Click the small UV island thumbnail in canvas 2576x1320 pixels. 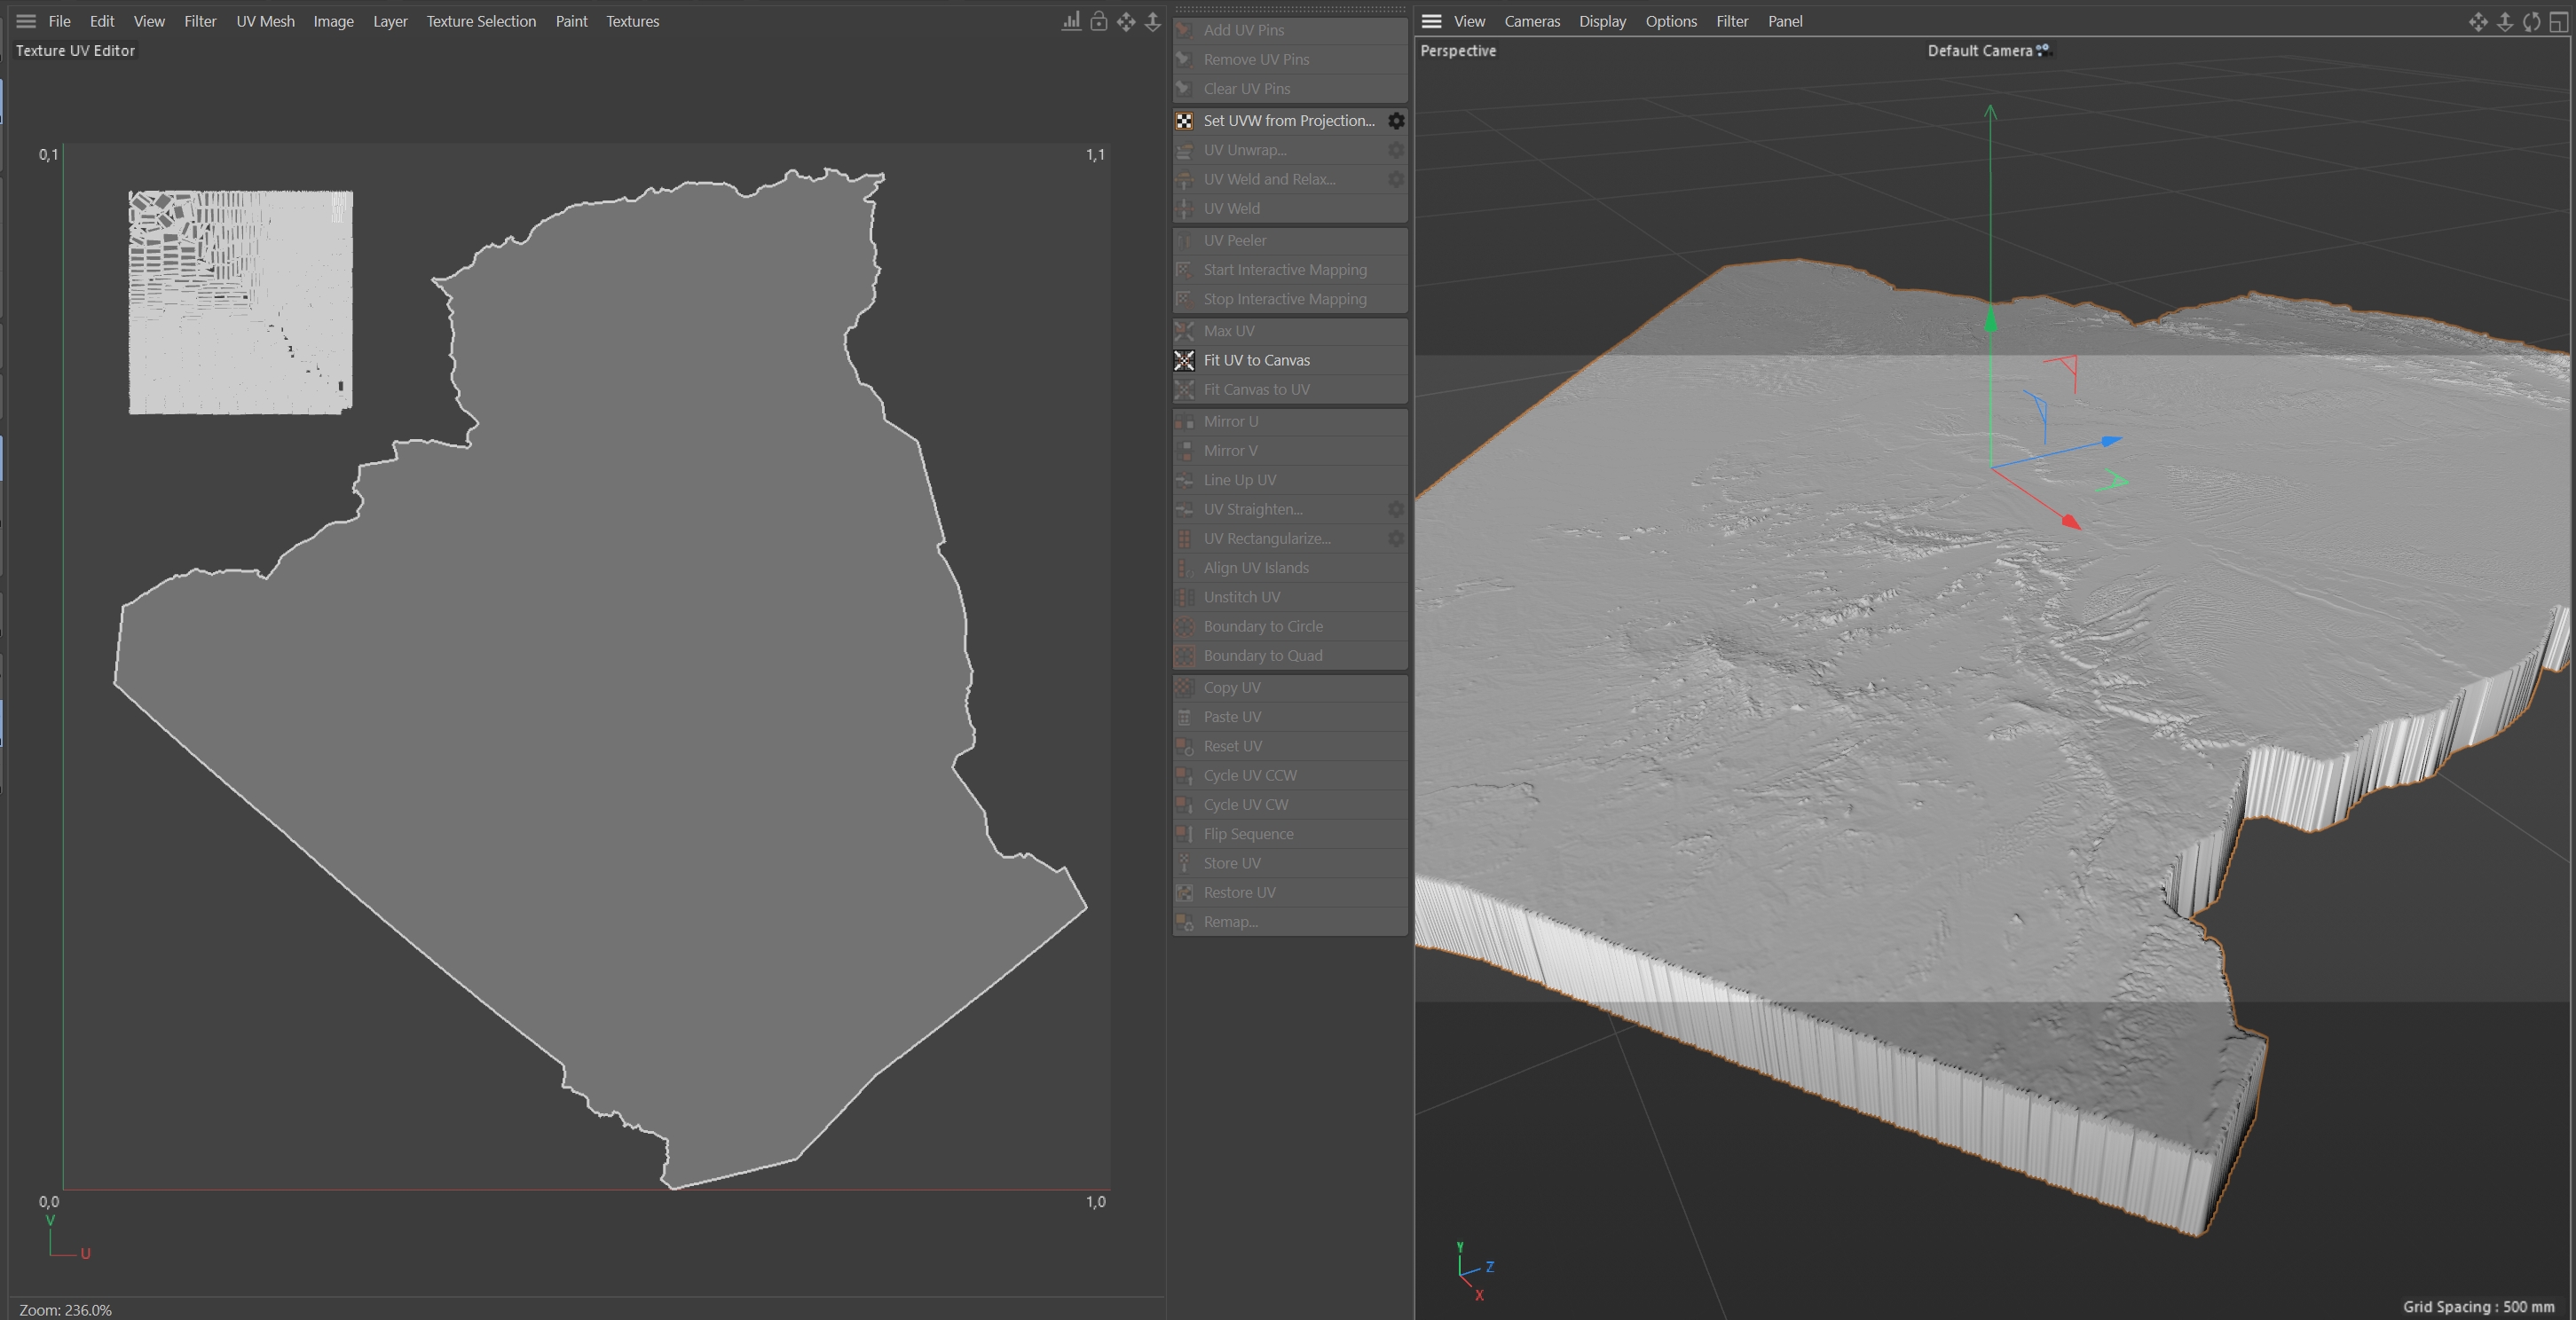240,302
